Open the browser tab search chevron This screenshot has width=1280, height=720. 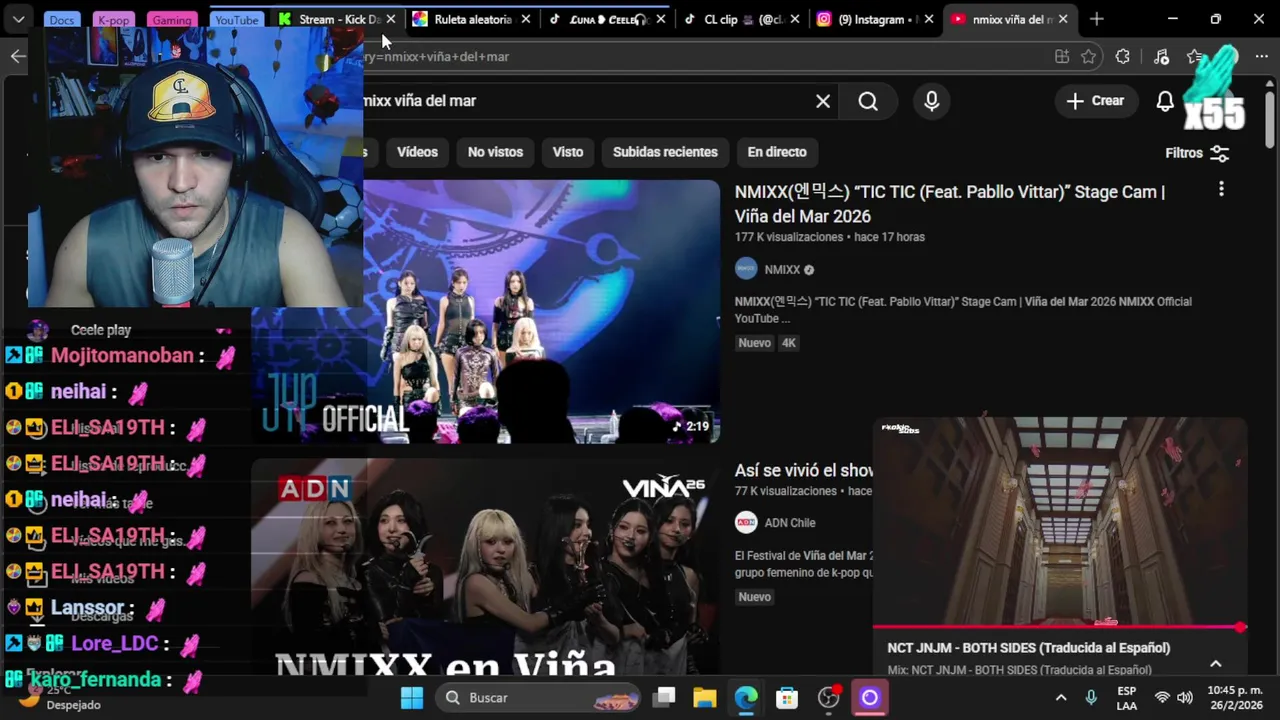[18, 19]
